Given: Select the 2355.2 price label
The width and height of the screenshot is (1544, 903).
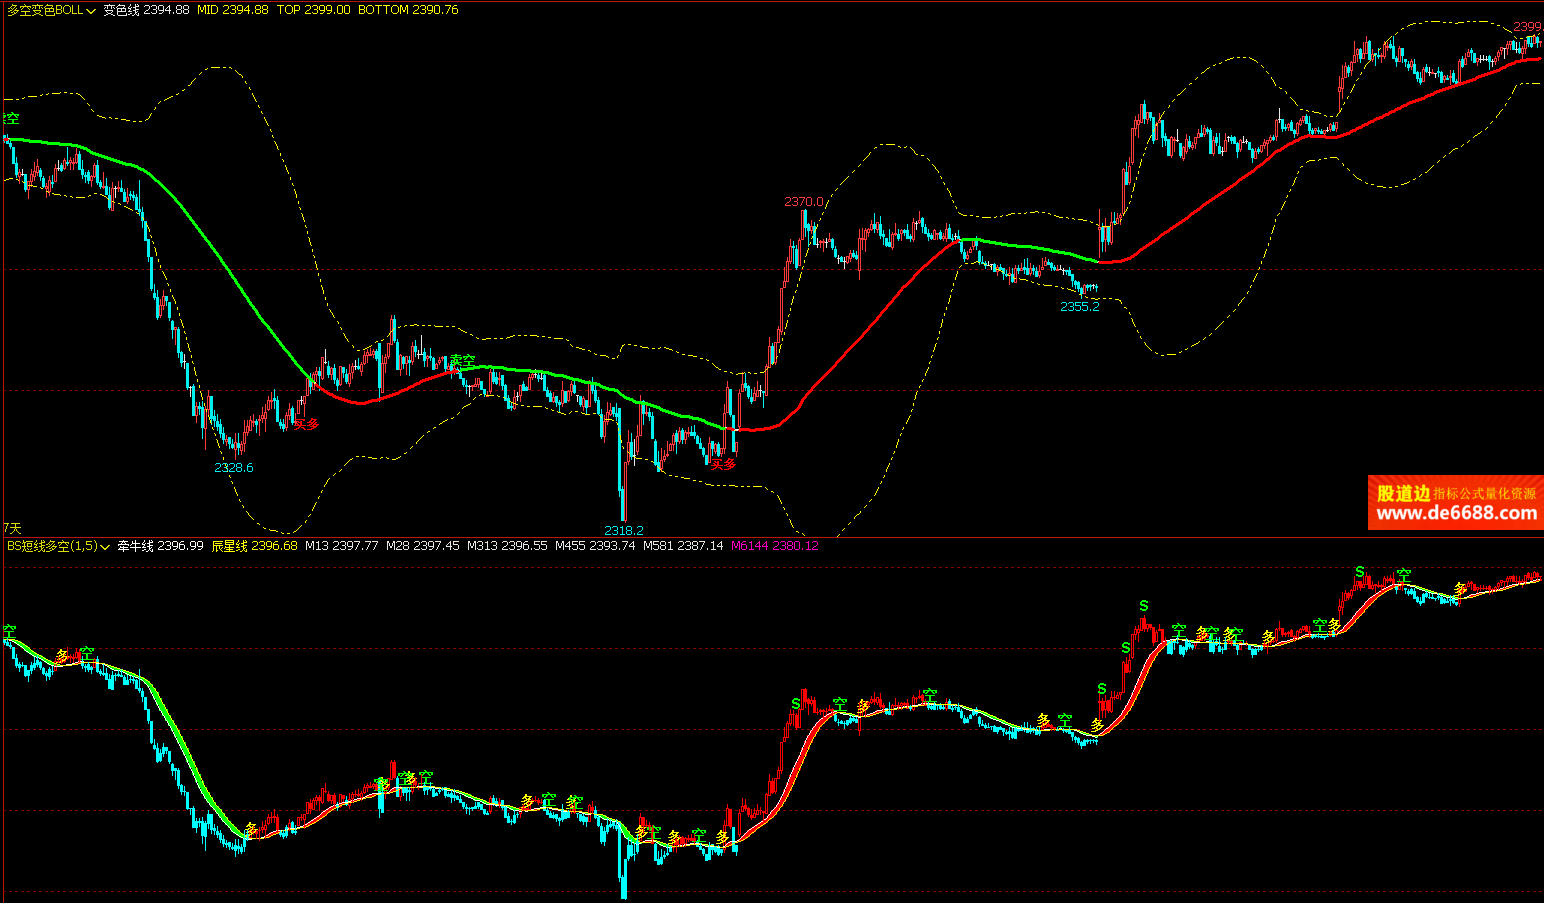Looking at the screenshot, I should tap(1079, 307).
